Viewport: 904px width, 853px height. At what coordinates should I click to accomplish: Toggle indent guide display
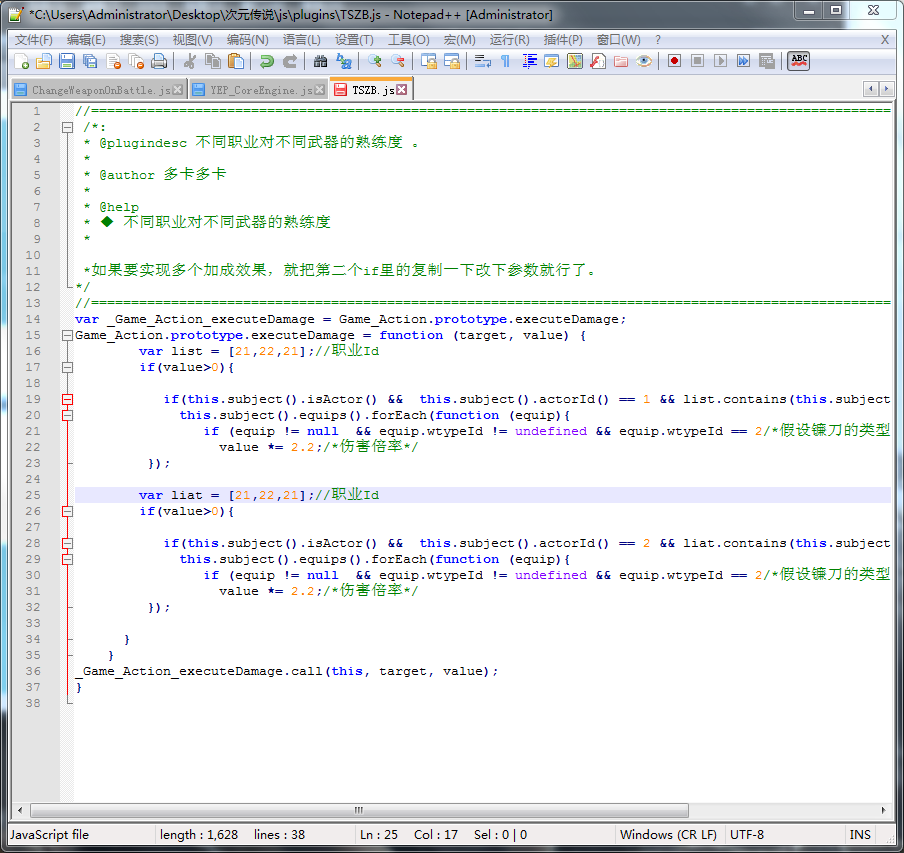[x=529, y=61]
